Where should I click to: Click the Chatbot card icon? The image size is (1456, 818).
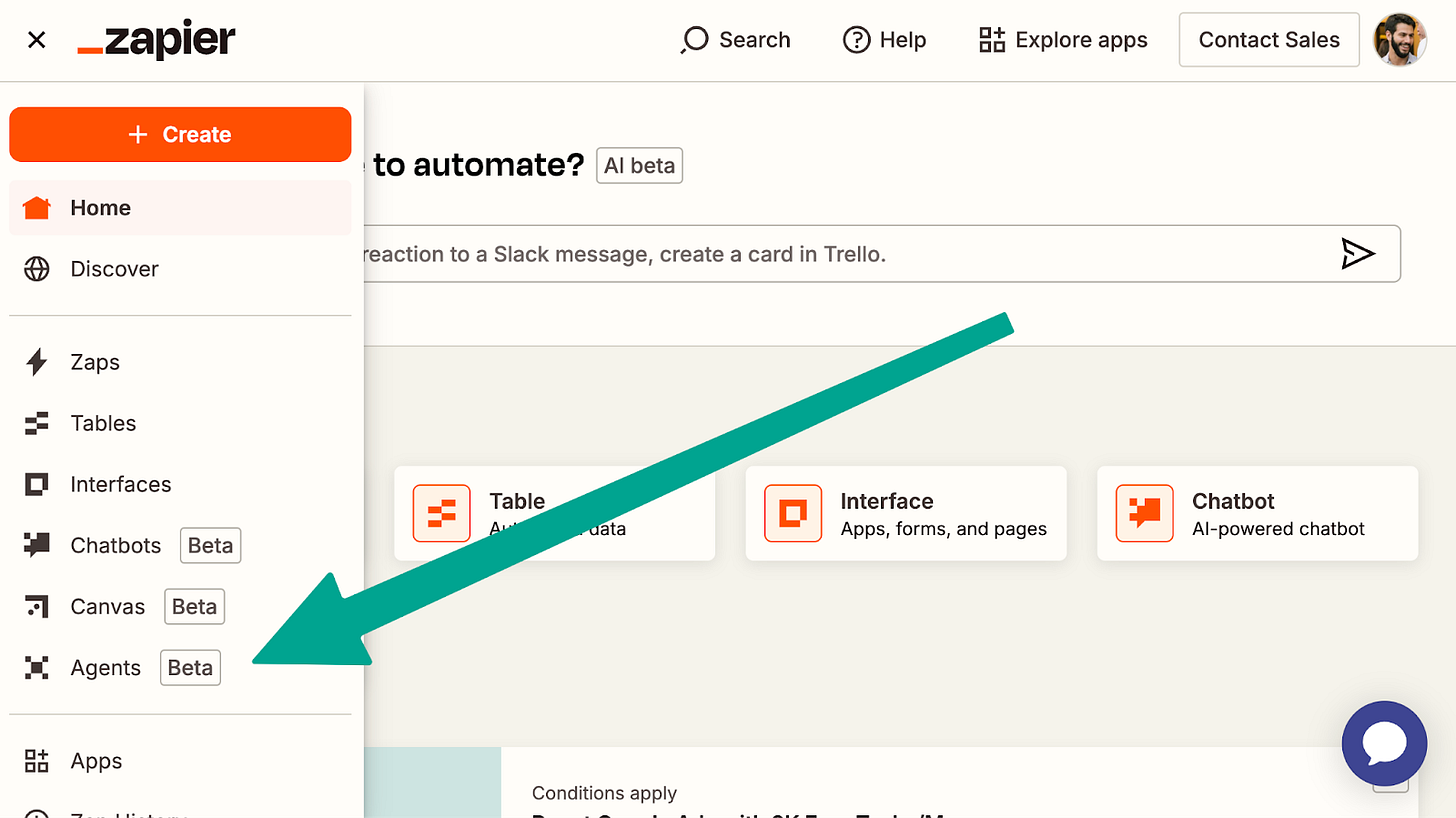click(x=1145, y=513)
